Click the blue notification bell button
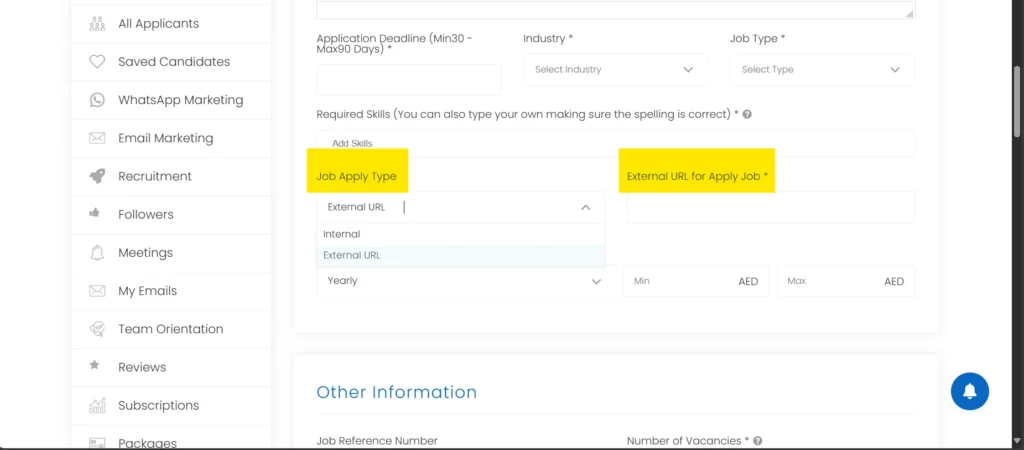This screenshot has width=1024, height=450. pos(970,391)
